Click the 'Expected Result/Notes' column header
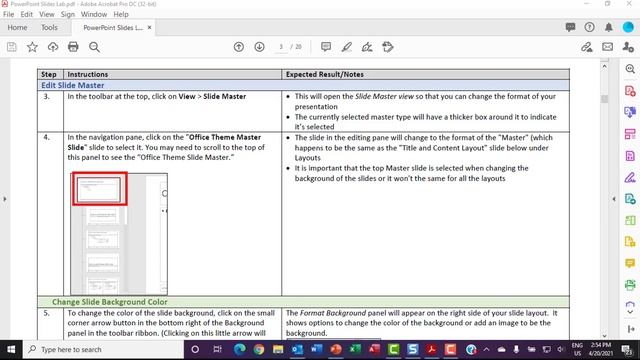Viewport: 640px width, 360px height. (324, 74)
